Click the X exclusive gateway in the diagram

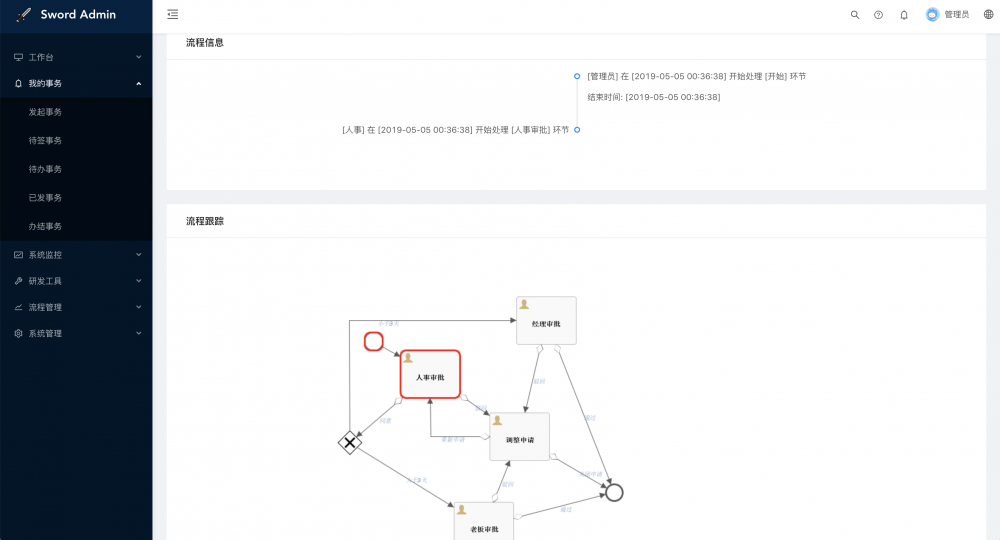350,442
